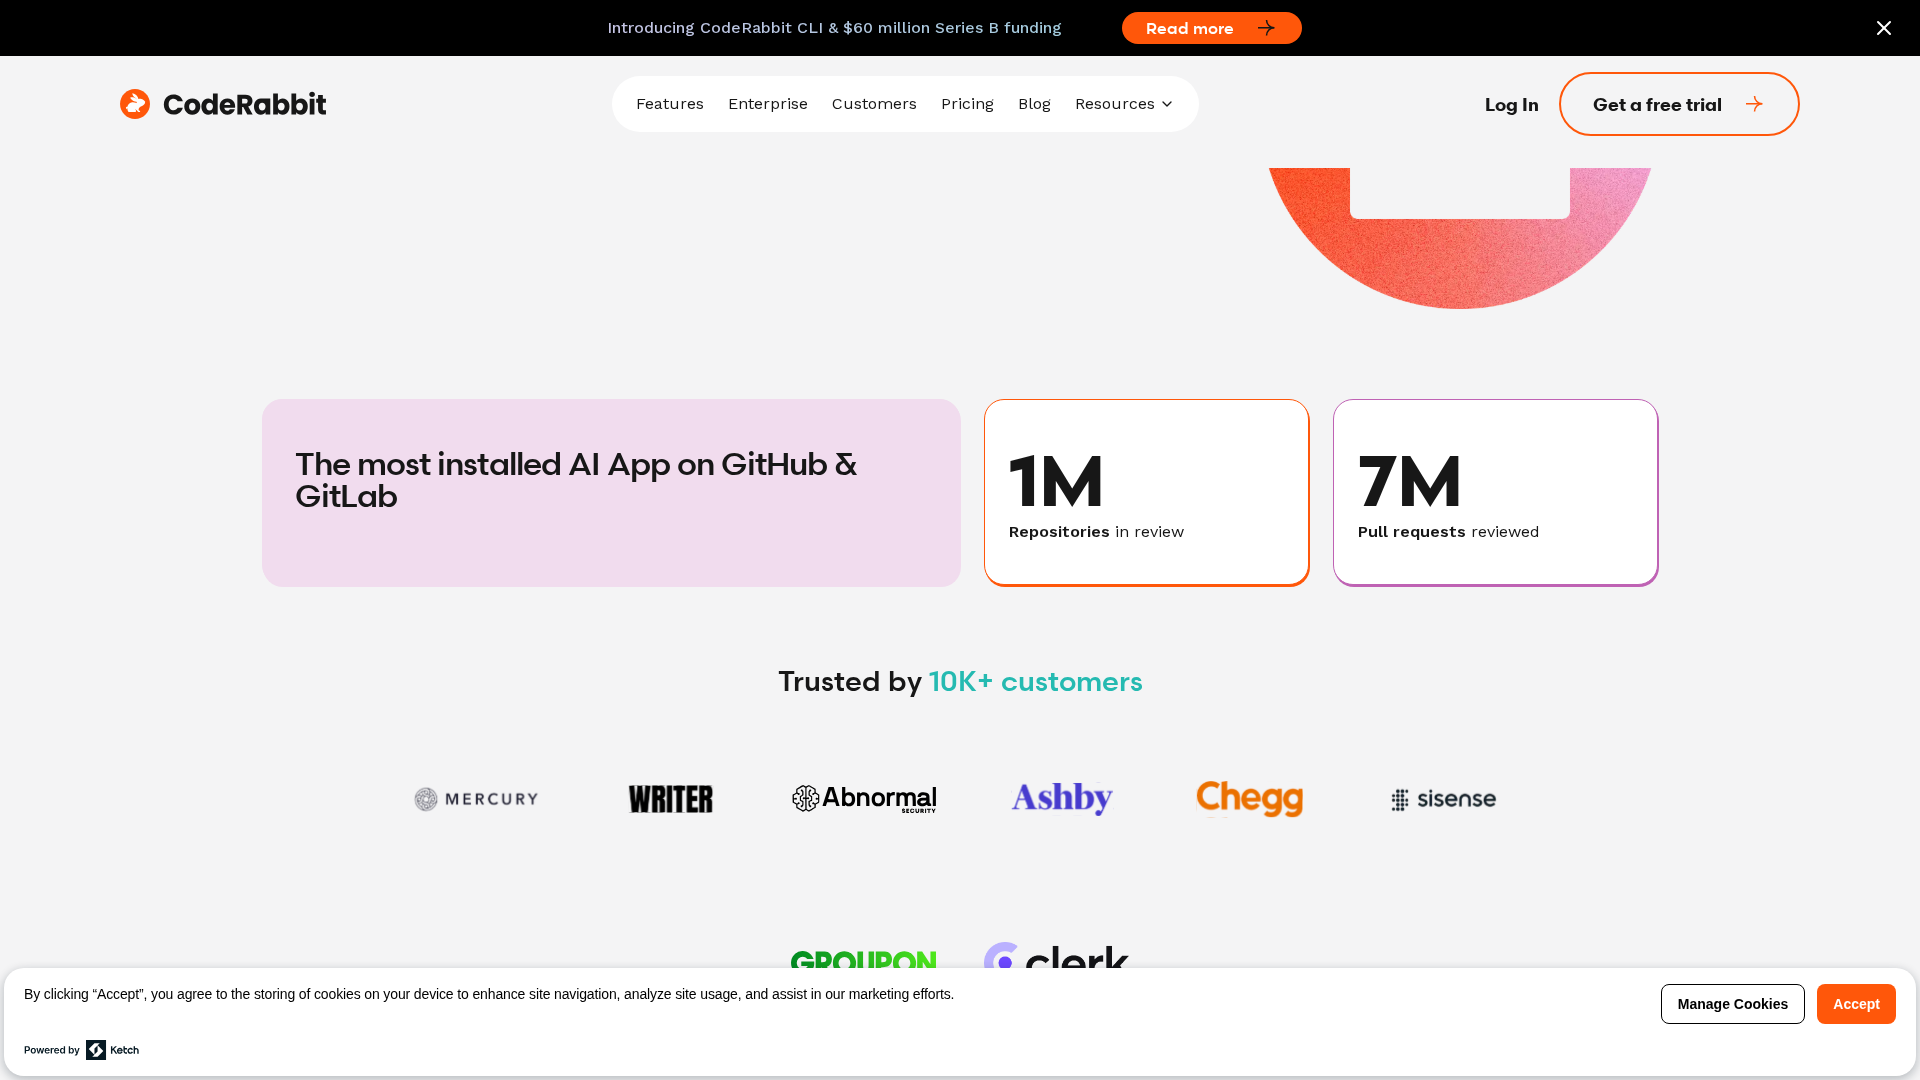This screenshot has height=1080, width=1920.
Task: Open Manage Cookies settings
Action: (1732, 1004)
